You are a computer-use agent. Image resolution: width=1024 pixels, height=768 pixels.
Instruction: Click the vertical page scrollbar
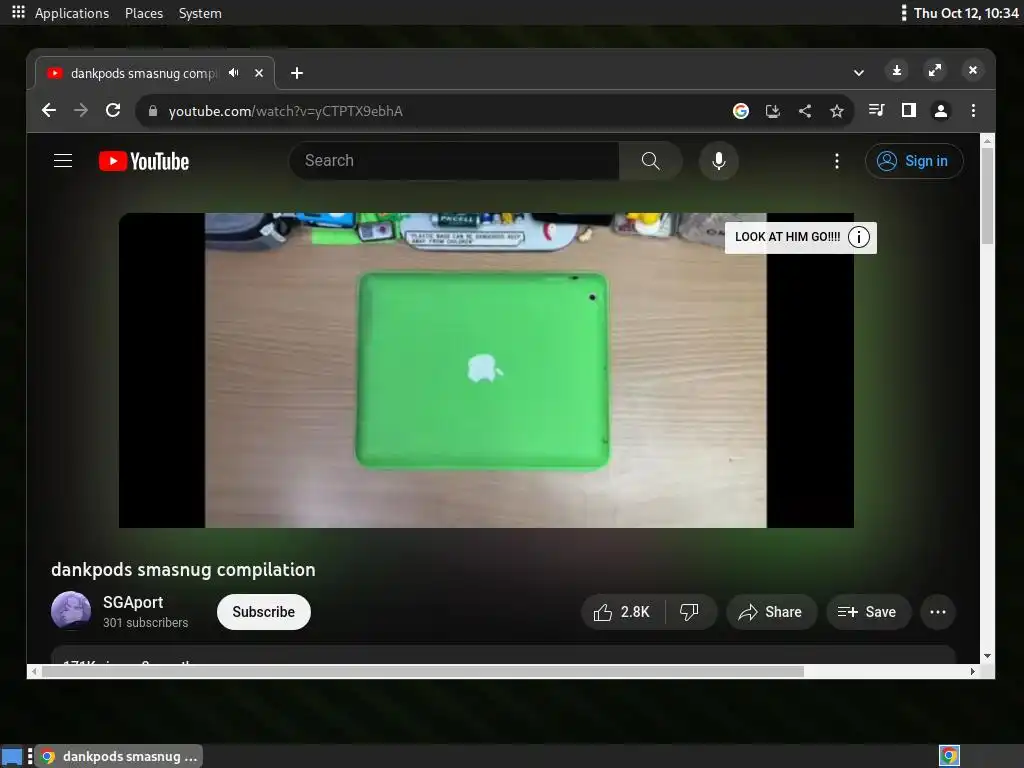point(987,196)
